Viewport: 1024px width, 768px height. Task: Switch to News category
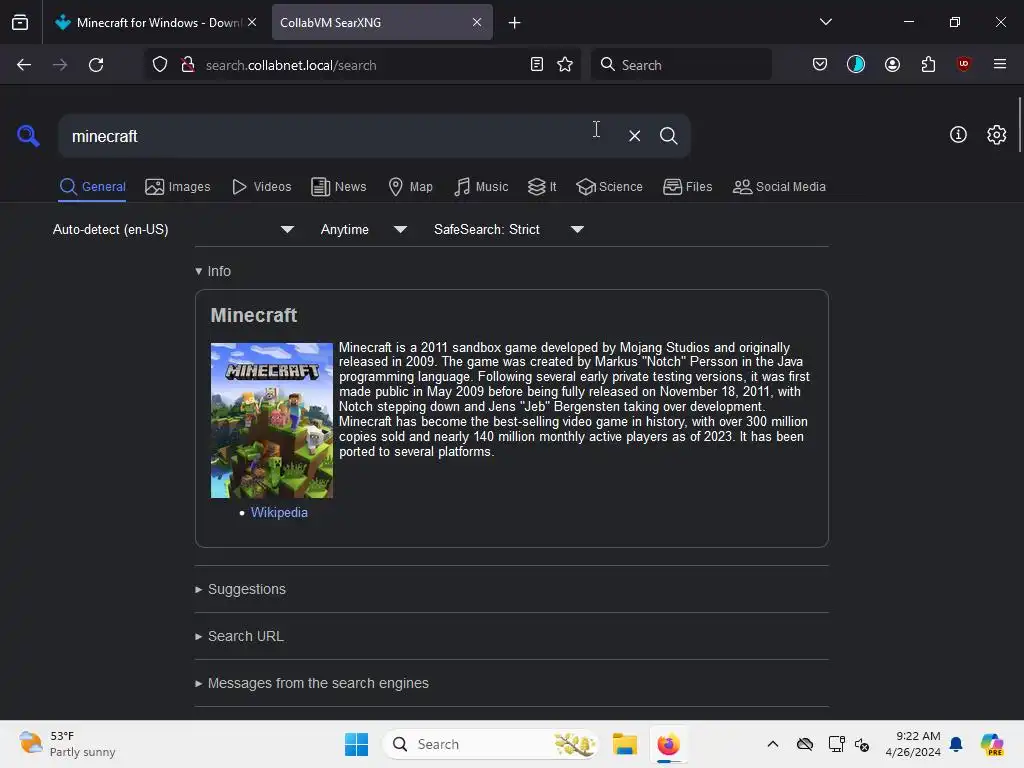(x=339, y=187)
